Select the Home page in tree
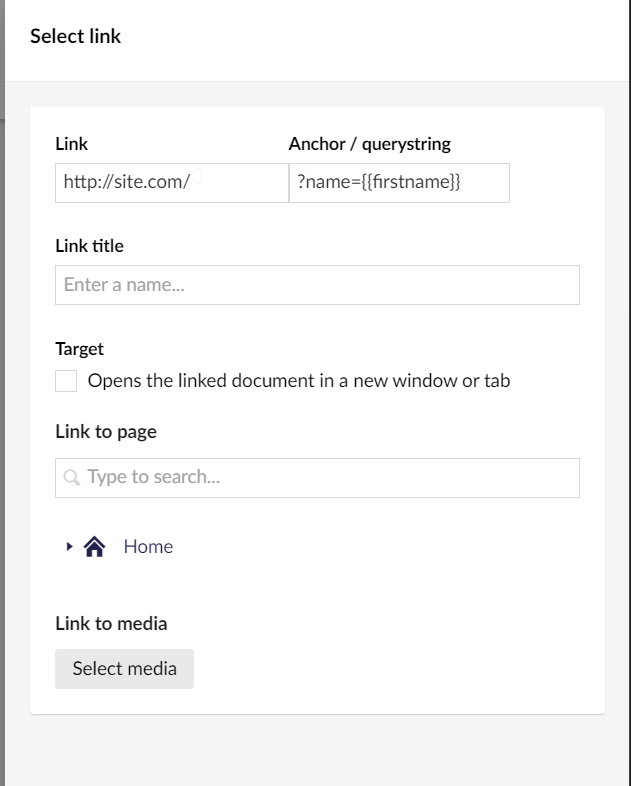Image resolution: width=631 pixels, height=786 pixels. pos(148,546)
